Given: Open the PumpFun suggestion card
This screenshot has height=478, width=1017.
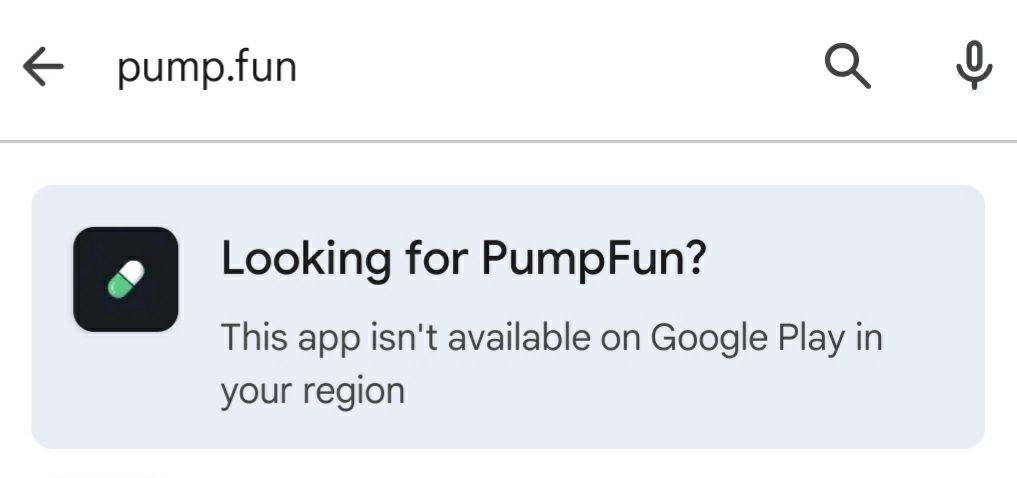Looking at the screenshot, I should tap(508, 316).
